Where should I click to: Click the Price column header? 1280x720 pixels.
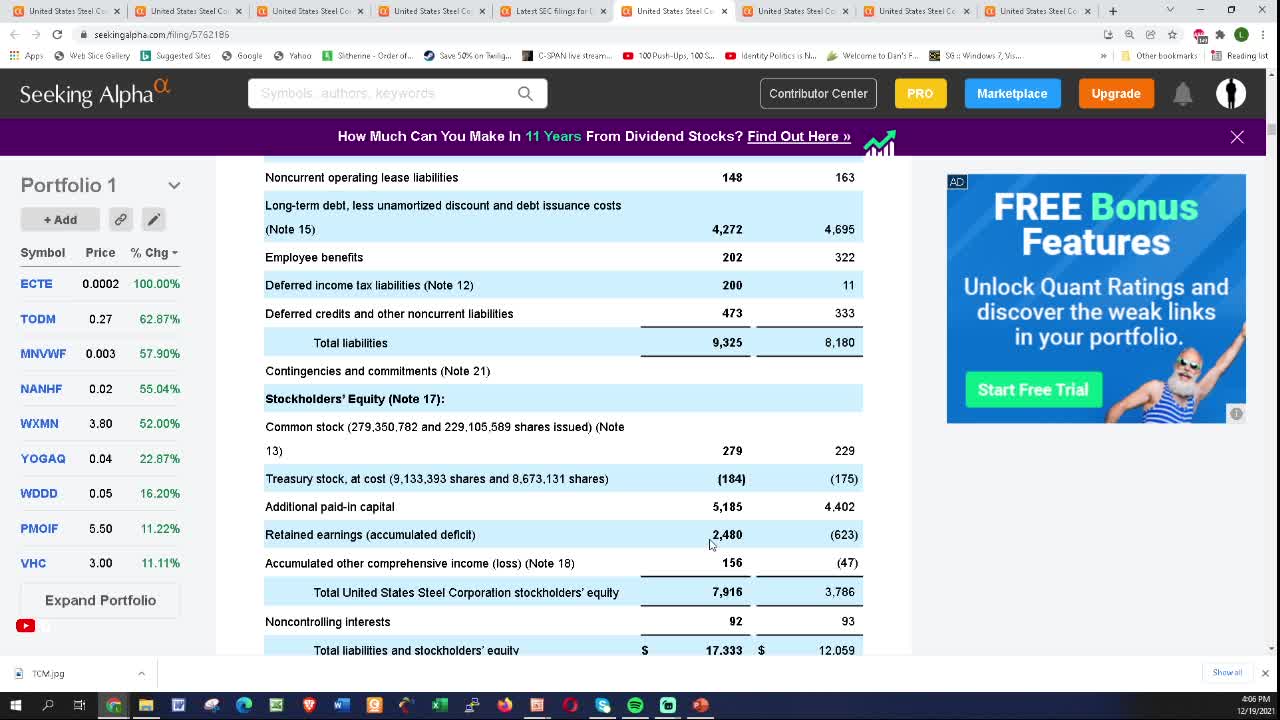100,252
